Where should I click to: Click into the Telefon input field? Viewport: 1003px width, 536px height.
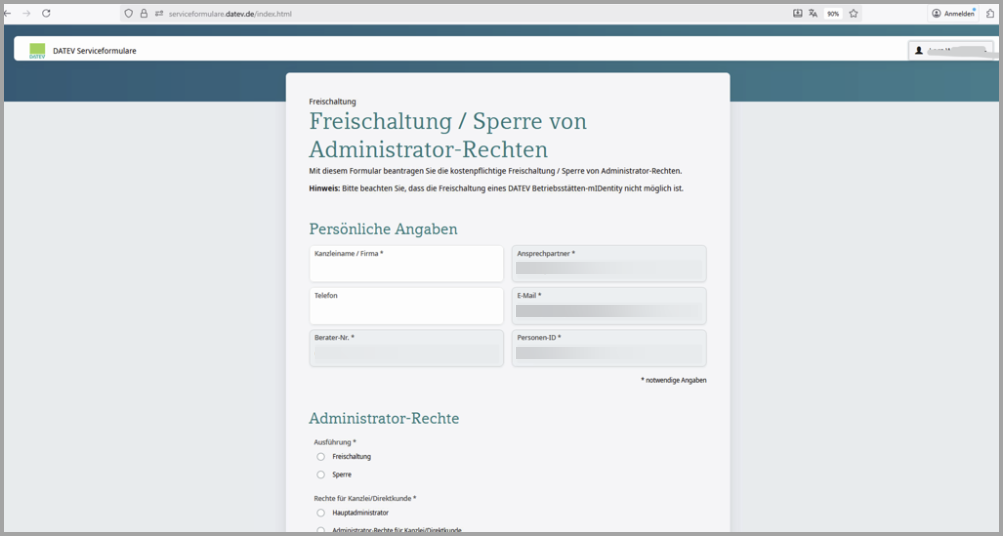pos(406,307)
